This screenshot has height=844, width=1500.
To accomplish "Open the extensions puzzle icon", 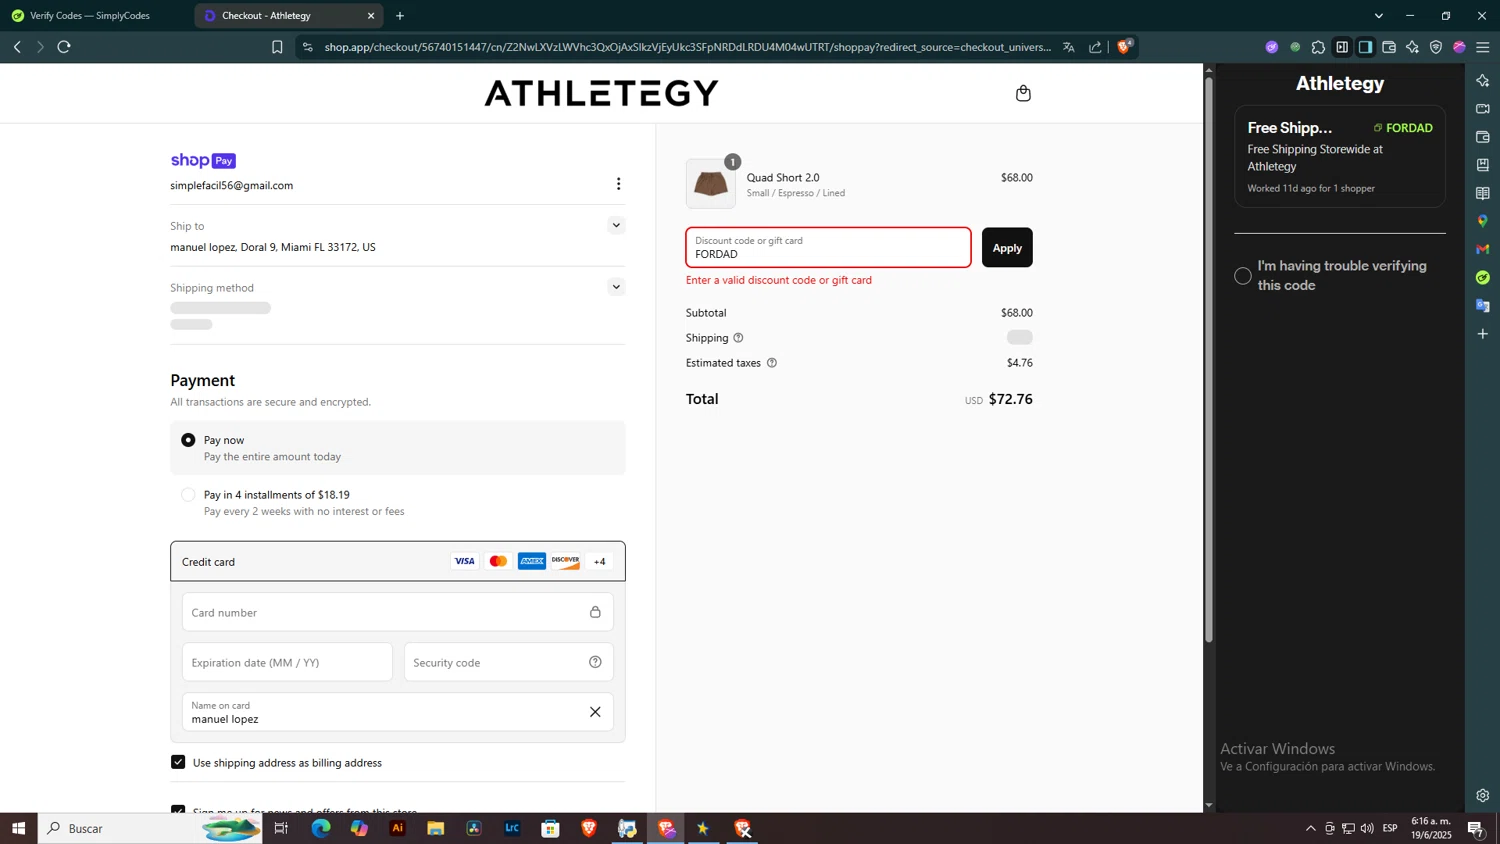I will (x=1319, y=47).
